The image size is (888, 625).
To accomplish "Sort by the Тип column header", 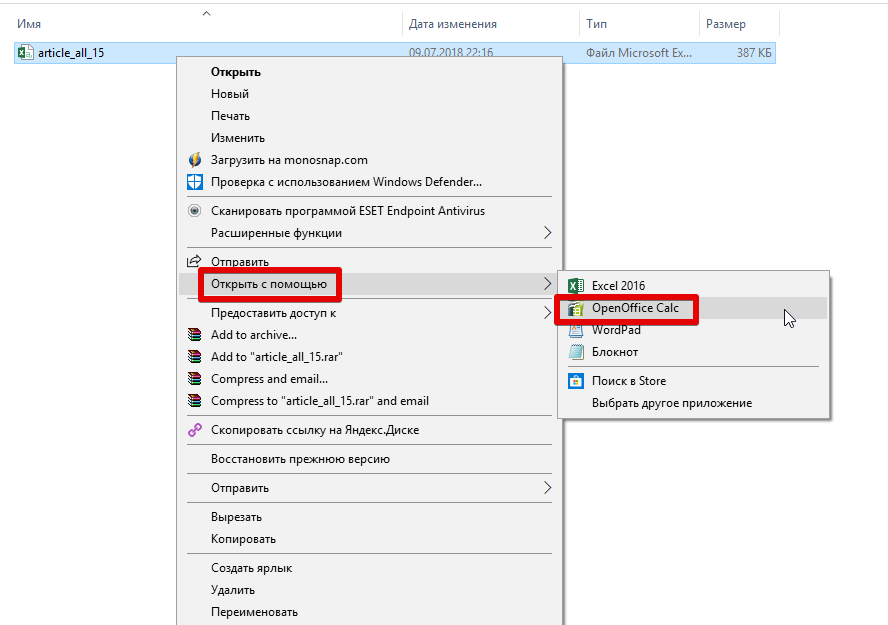I will coord(596,24).
